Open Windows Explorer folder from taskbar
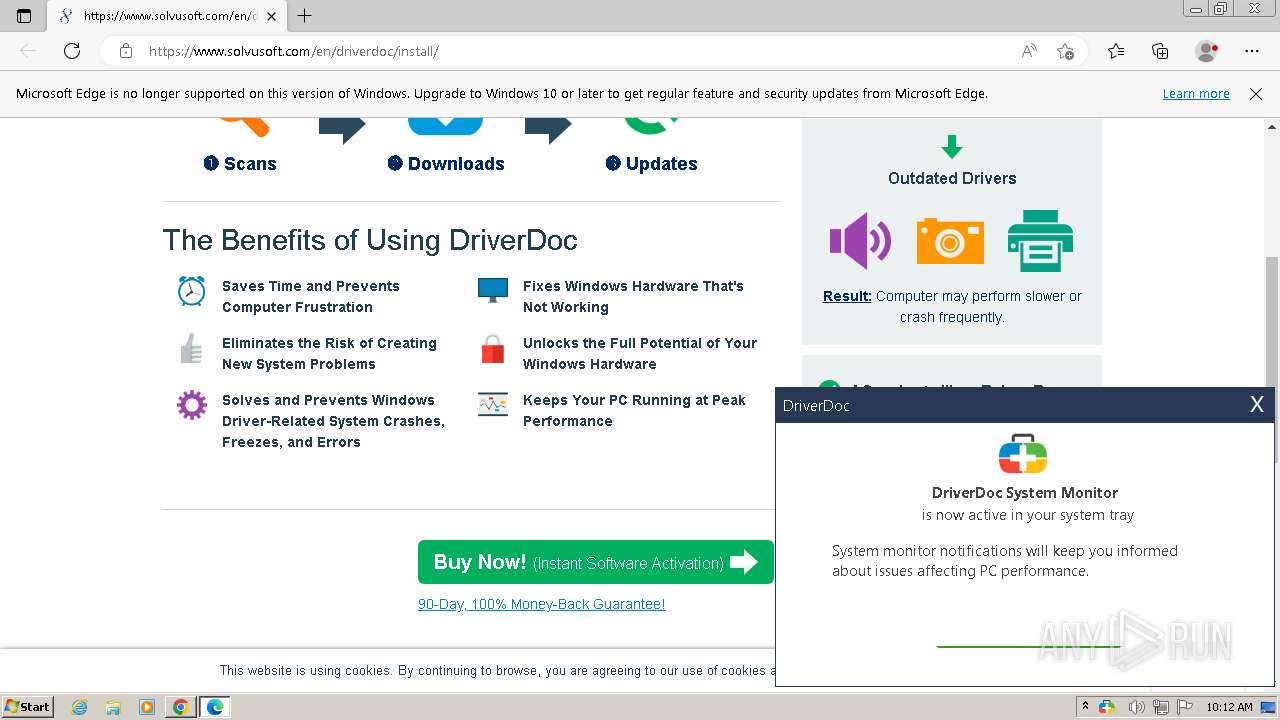The image size is (1280, 720). pos(113,707)
